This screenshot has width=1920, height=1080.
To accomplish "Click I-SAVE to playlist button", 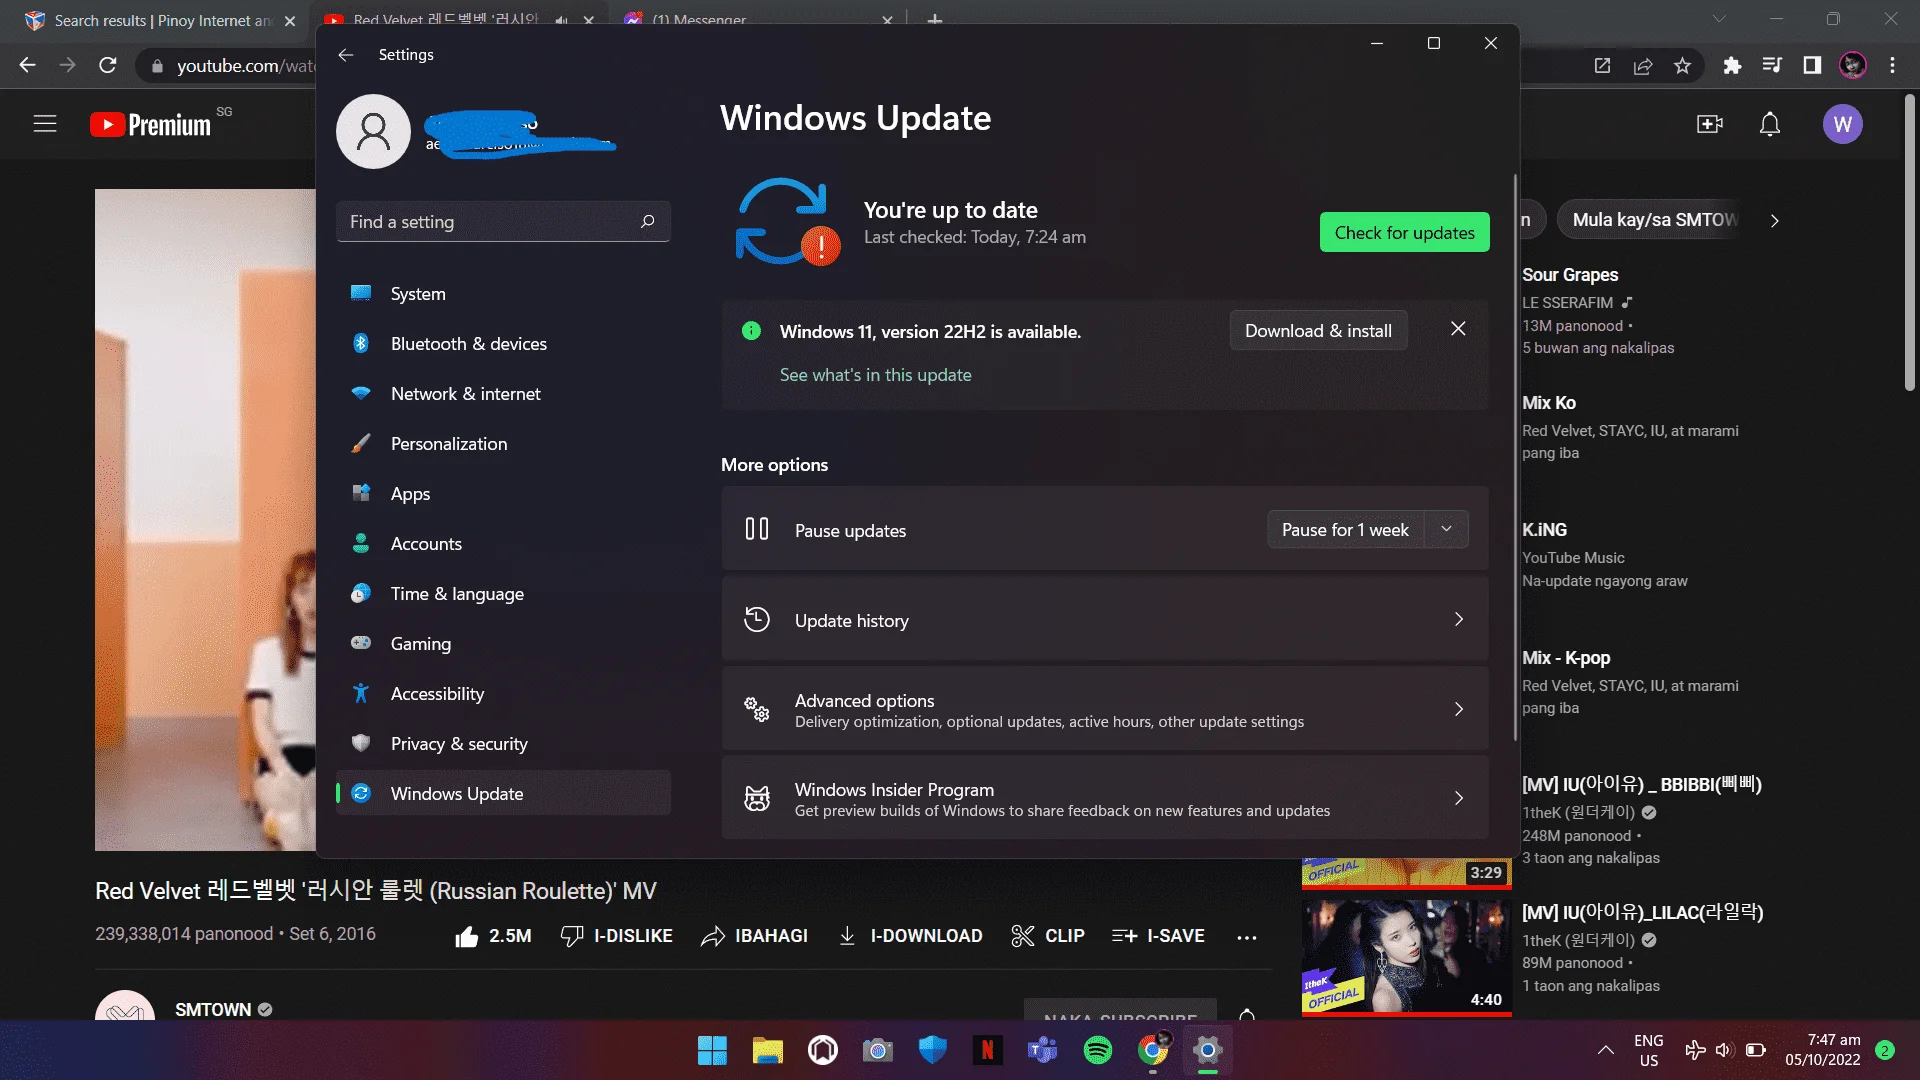I will [x=1158, y=936].
